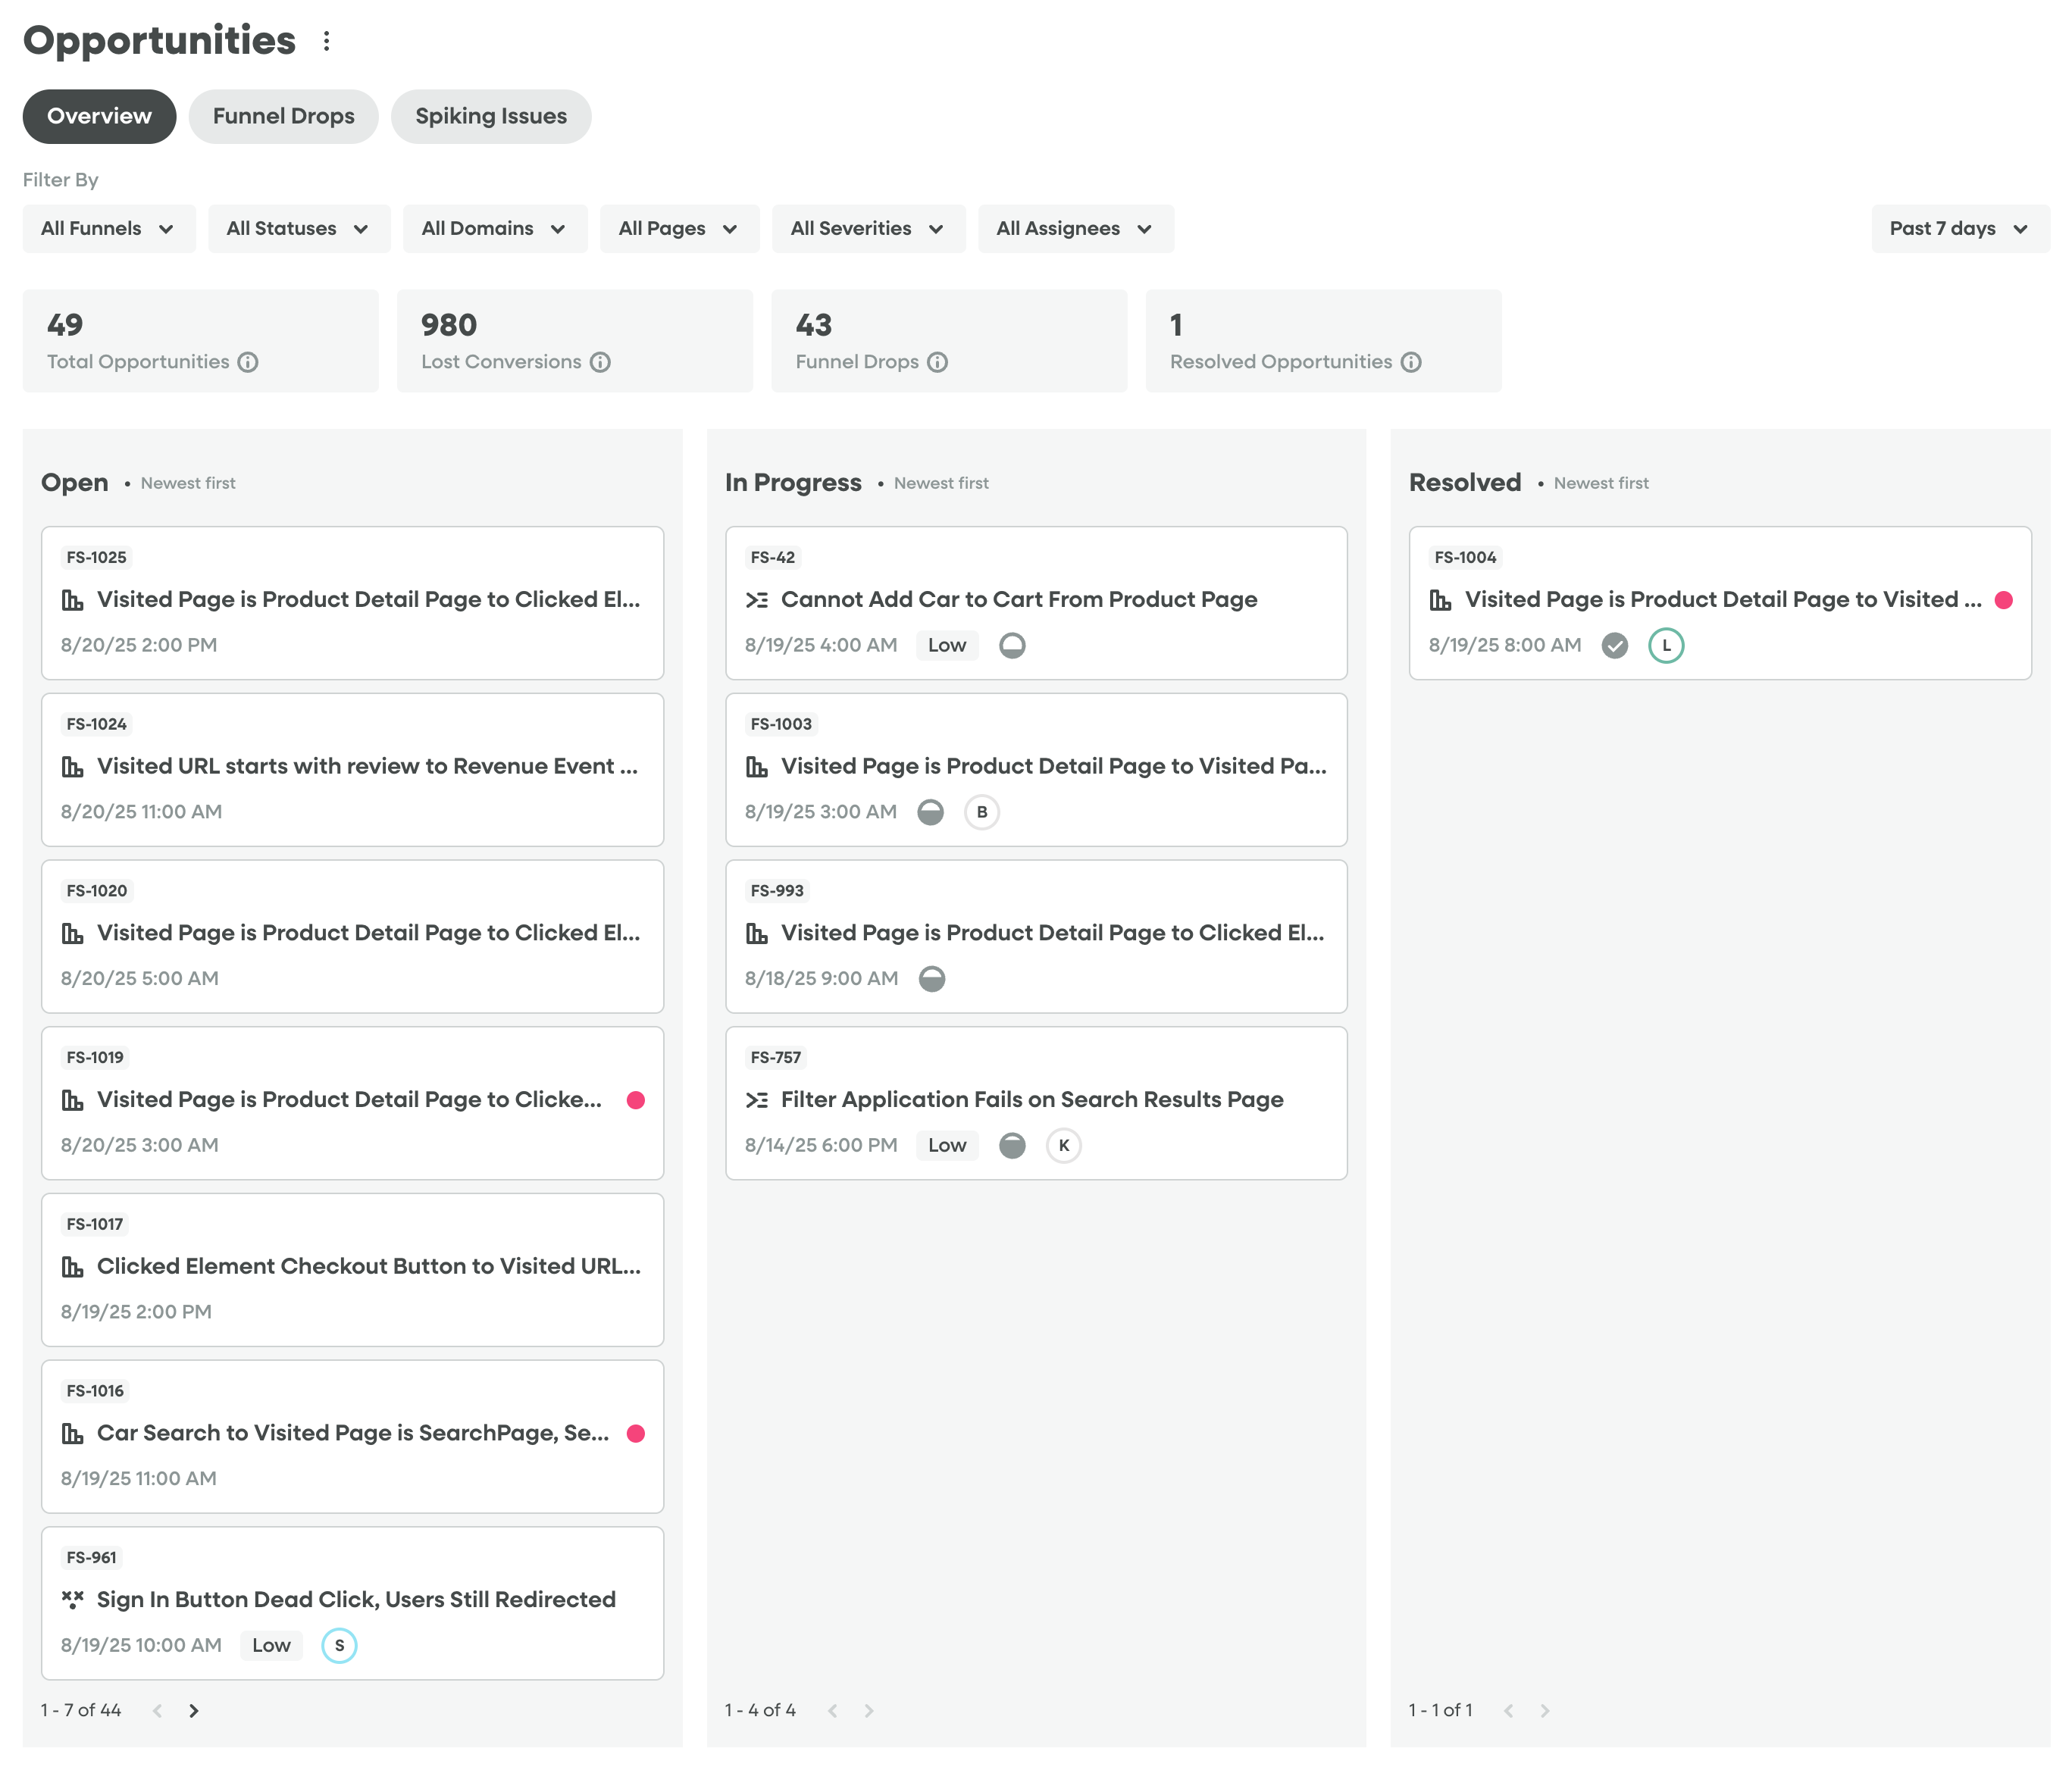Click info icon beside Funnel Drops
Screen dimensions: 2072x1767
click(x=937, y=362)
